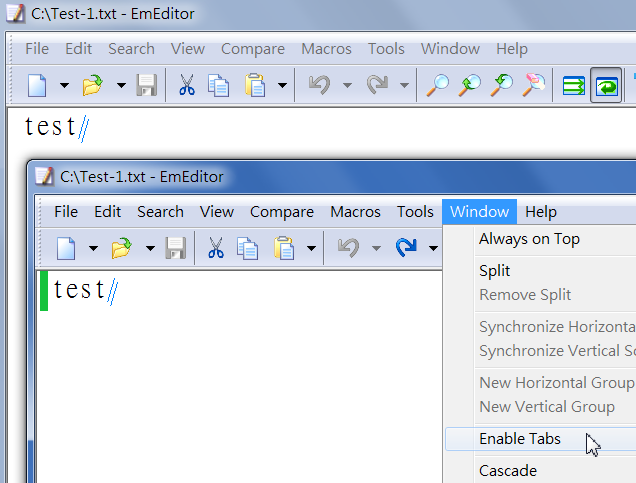Click Undo icon in back window
Screen dimensions: 636x483
tap(319, 85)
